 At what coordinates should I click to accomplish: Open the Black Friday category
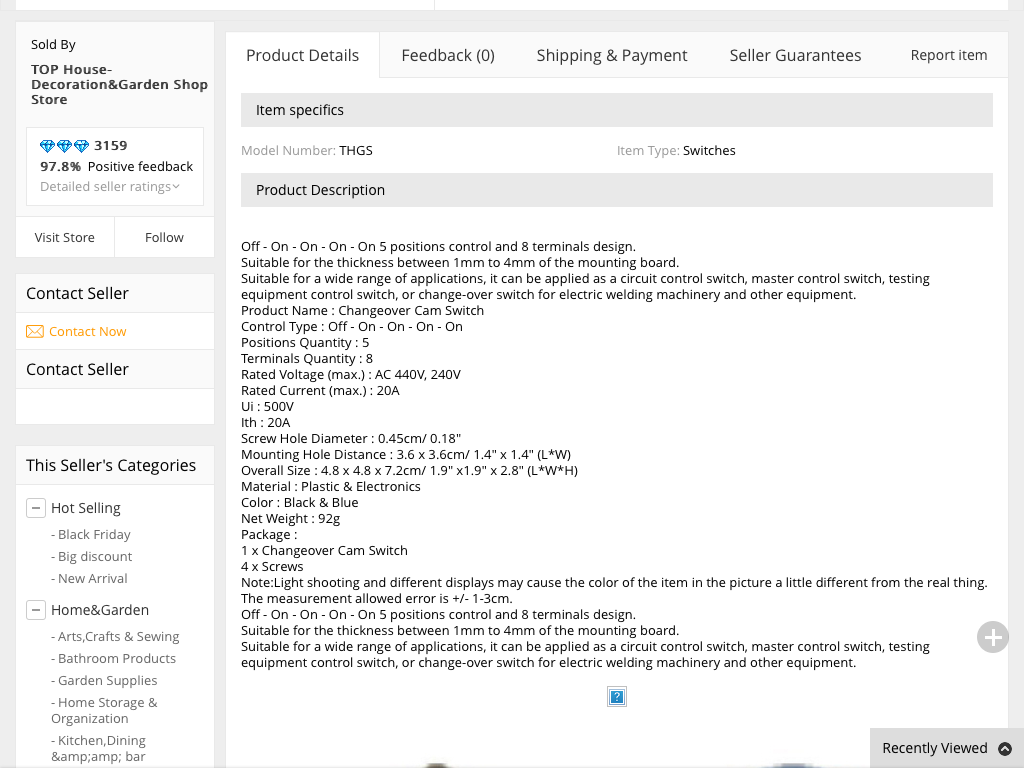click(94, 535)
